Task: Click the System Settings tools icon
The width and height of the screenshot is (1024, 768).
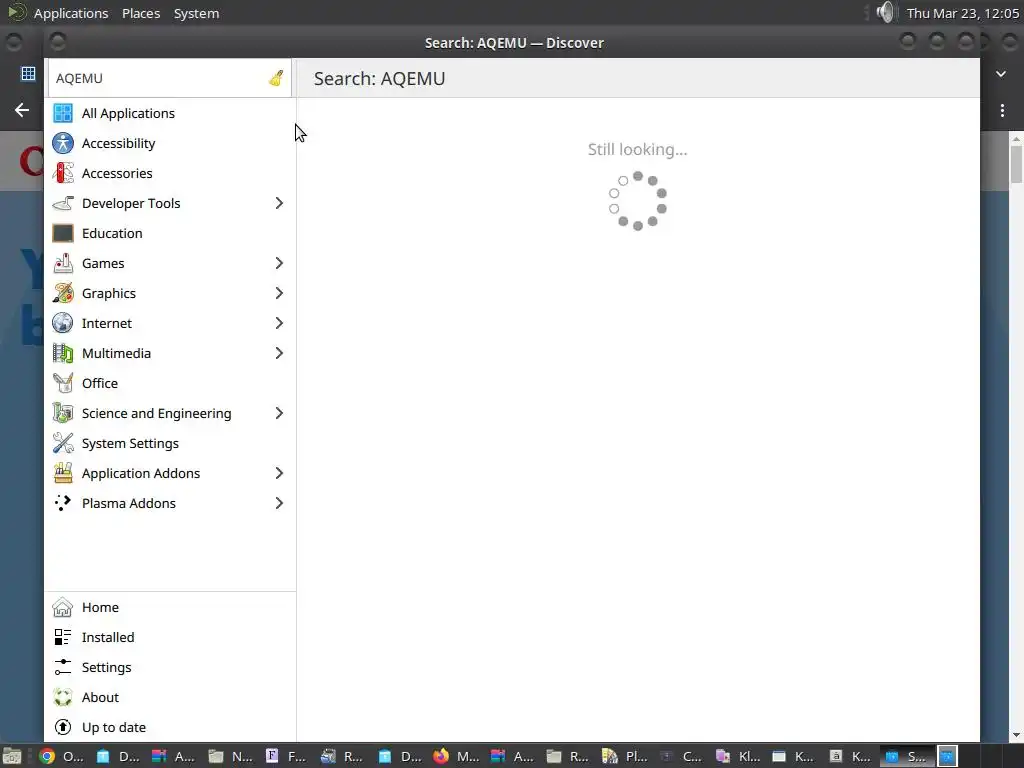Action: click(x=63, y=443)
